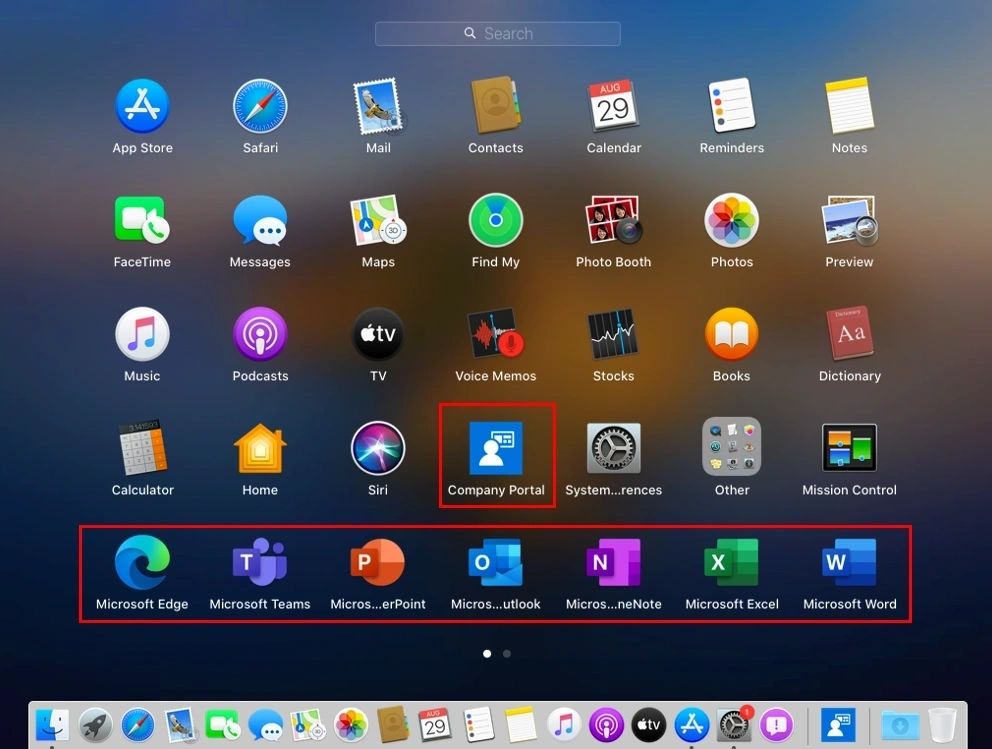Launch Safari from Launchpad grid
Screen dimensions: 992x749
click(260, 106)
